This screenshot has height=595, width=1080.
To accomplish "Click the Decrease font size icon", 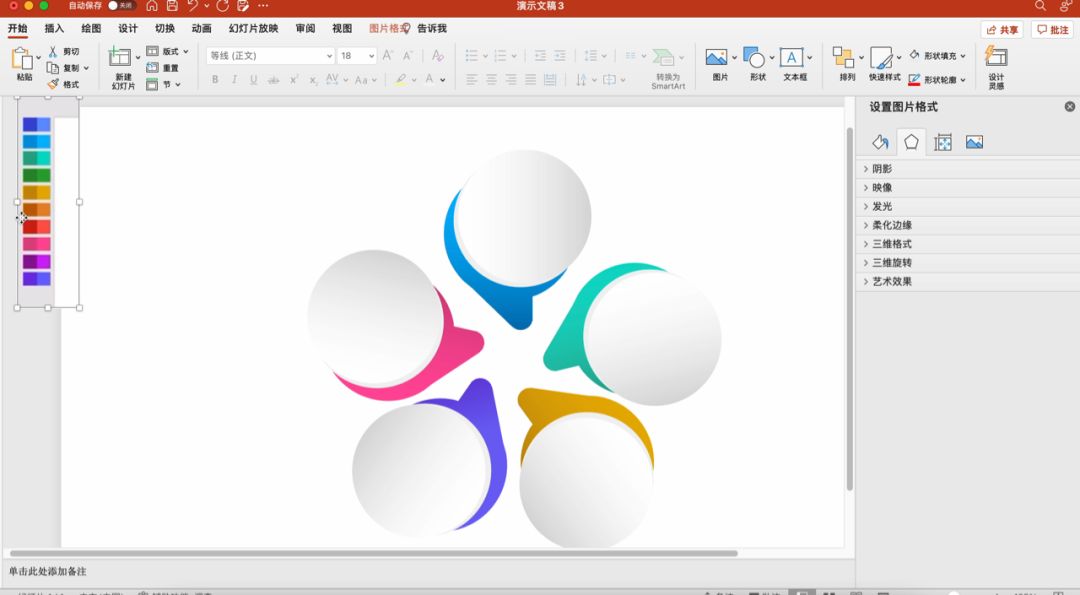I will click(408, 55).
